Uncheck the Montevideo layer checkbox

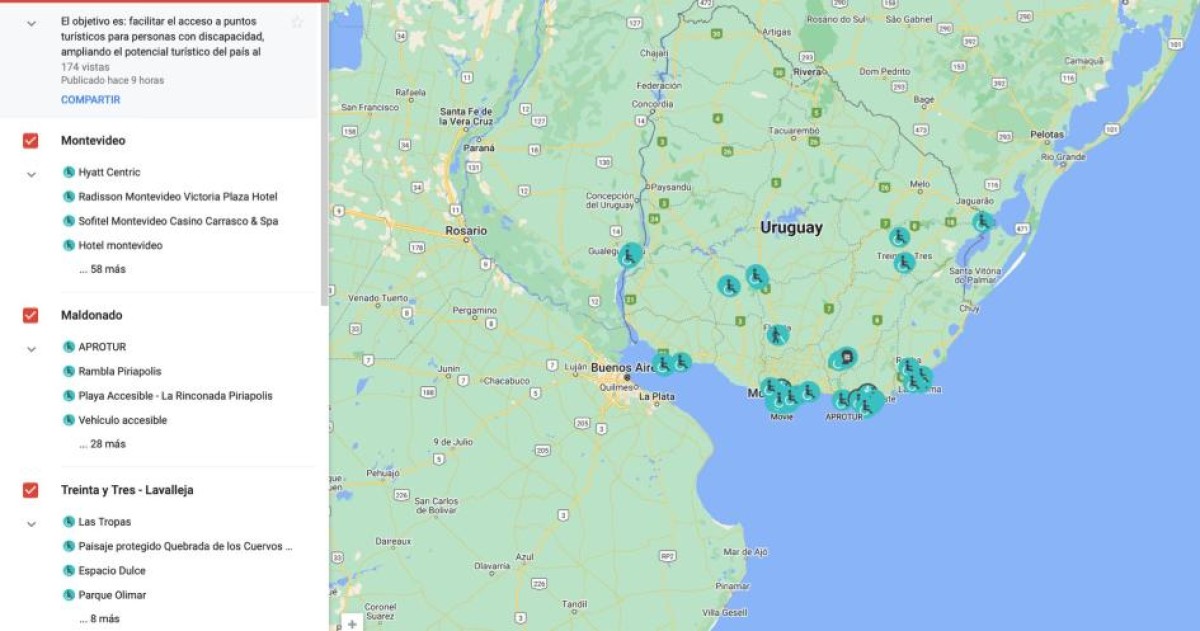31,140
